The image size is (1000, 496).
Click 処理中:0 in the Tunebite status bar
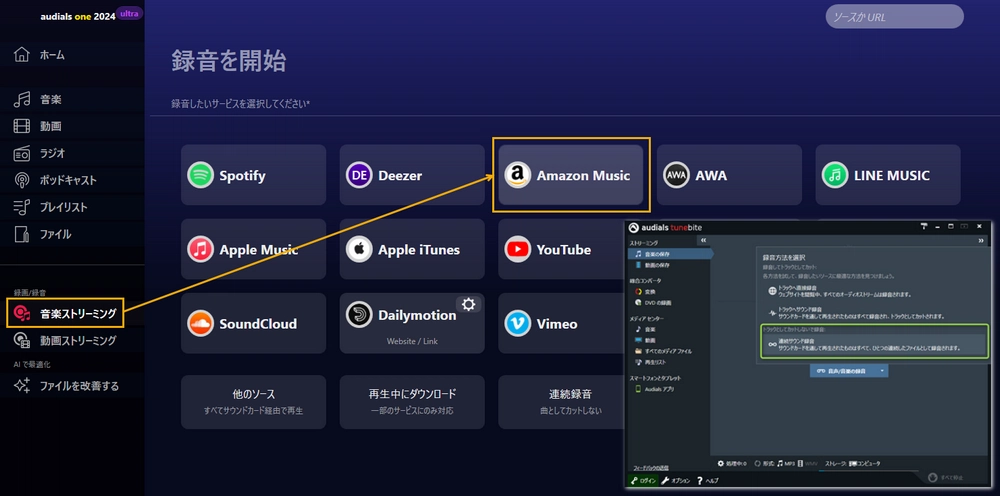tap(732, 463)
